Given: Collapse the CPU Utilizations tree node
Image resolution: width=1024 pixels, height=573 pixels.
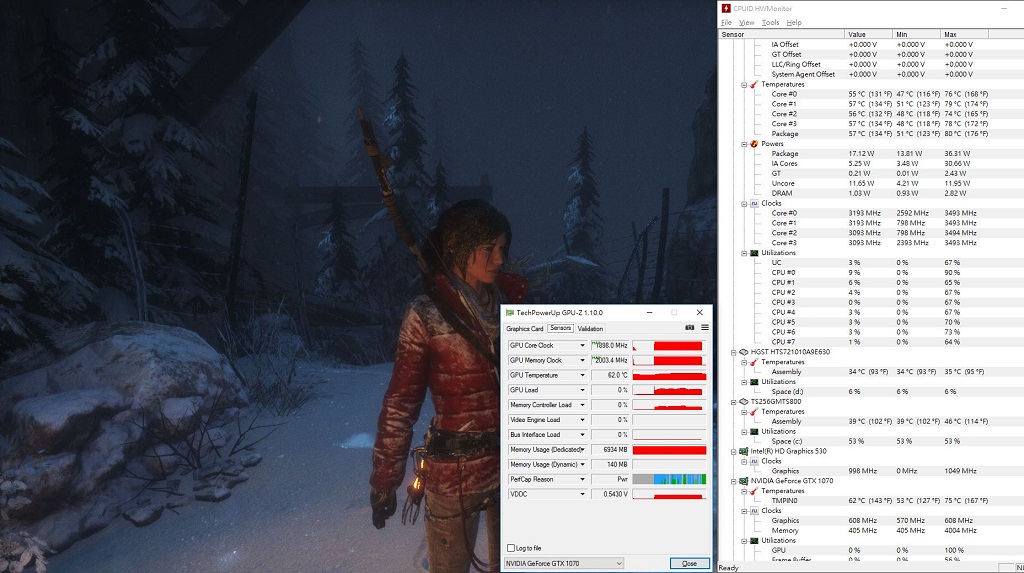Looking at the screenshot, I should 744,254.
